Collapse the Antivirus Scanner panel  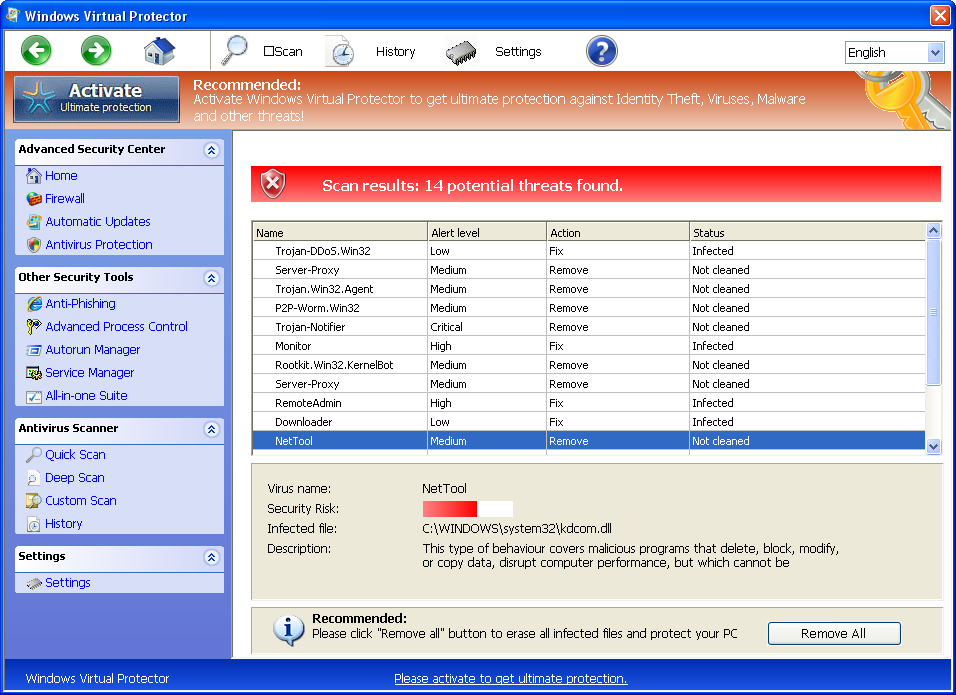tap(212, 429)
